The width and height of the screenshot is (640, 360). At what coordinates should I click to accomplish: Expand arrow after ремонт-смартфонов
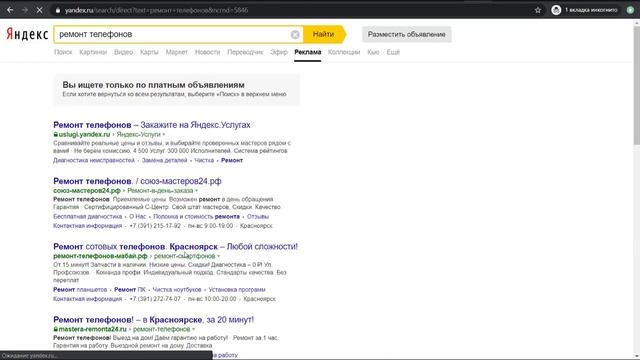(218, 256)
